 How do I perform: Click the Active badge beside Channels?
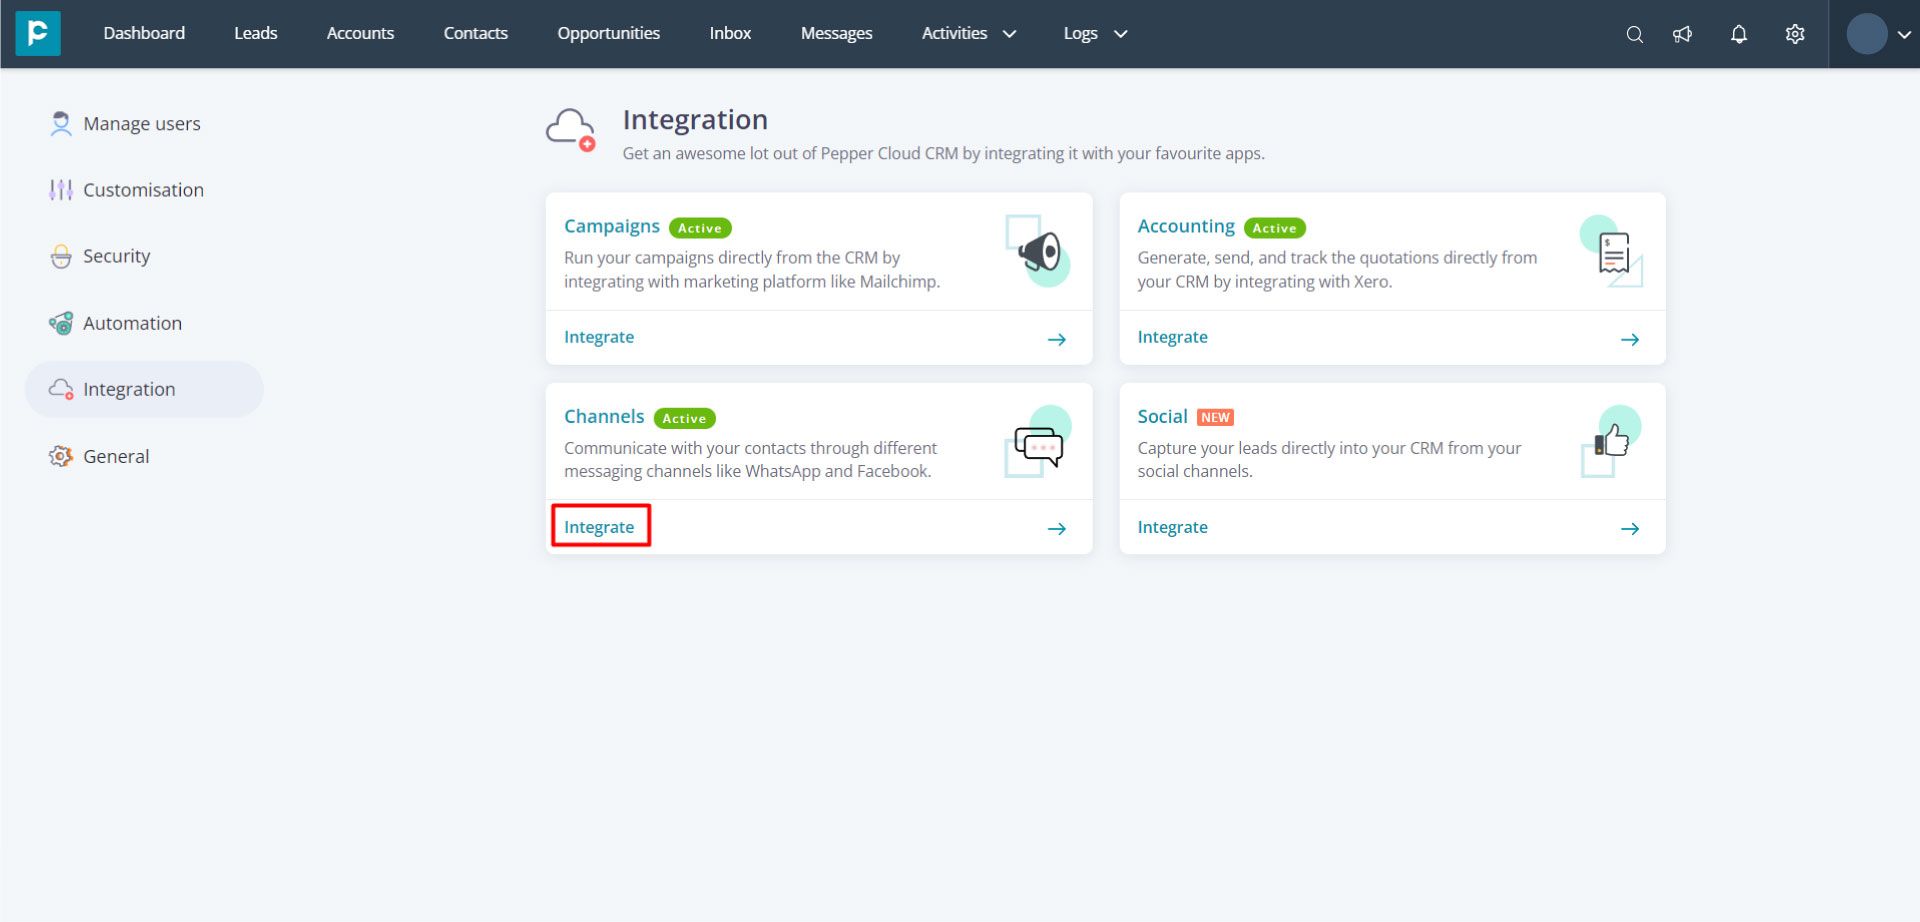[685, 418]
